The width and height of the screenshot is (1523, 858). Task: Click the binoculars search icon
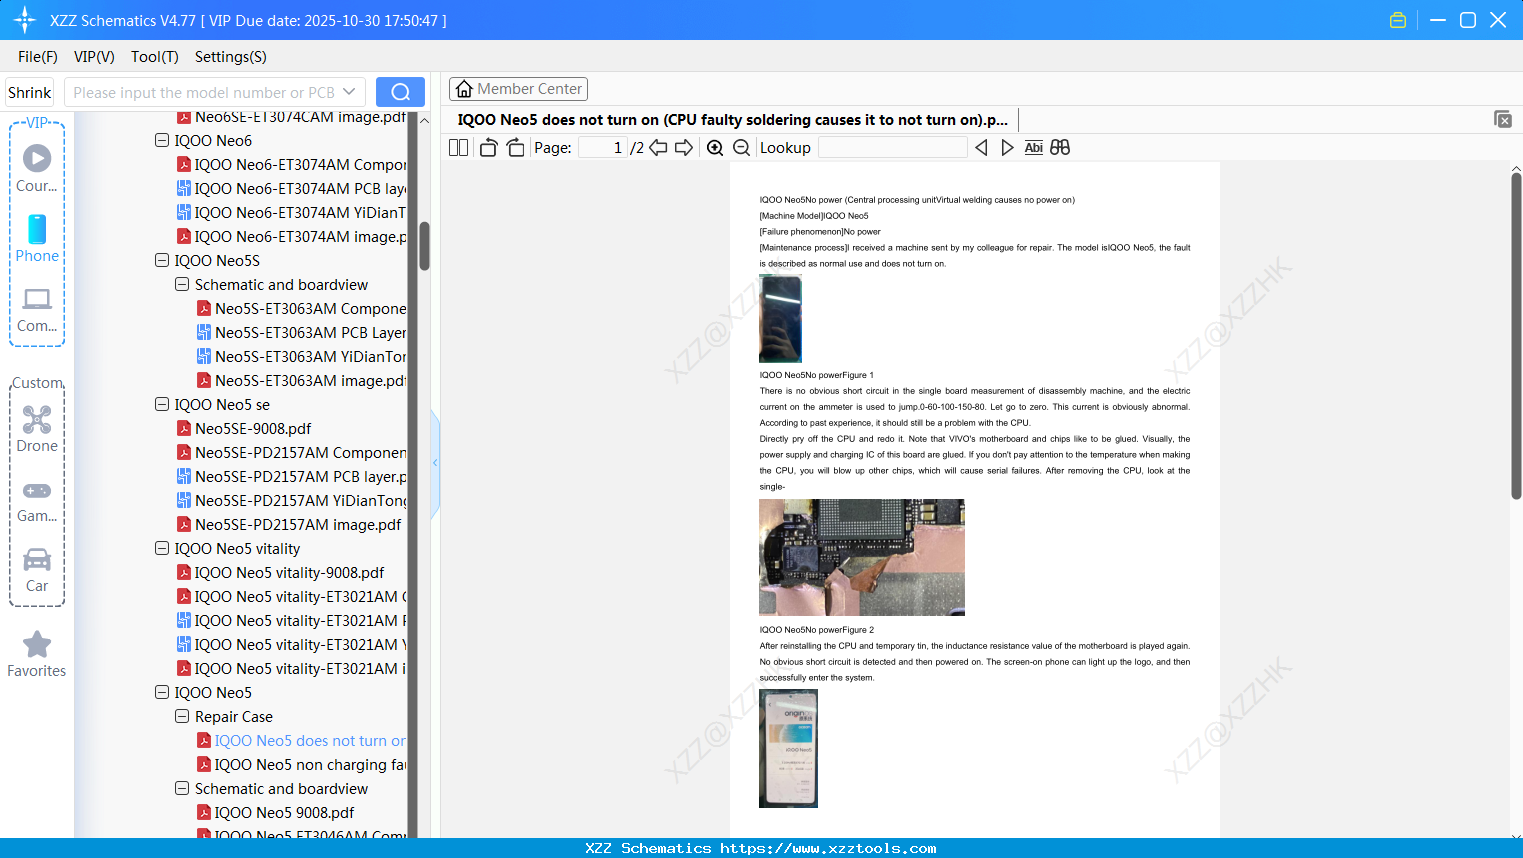pyautogui.click(x=1060, y=148)
